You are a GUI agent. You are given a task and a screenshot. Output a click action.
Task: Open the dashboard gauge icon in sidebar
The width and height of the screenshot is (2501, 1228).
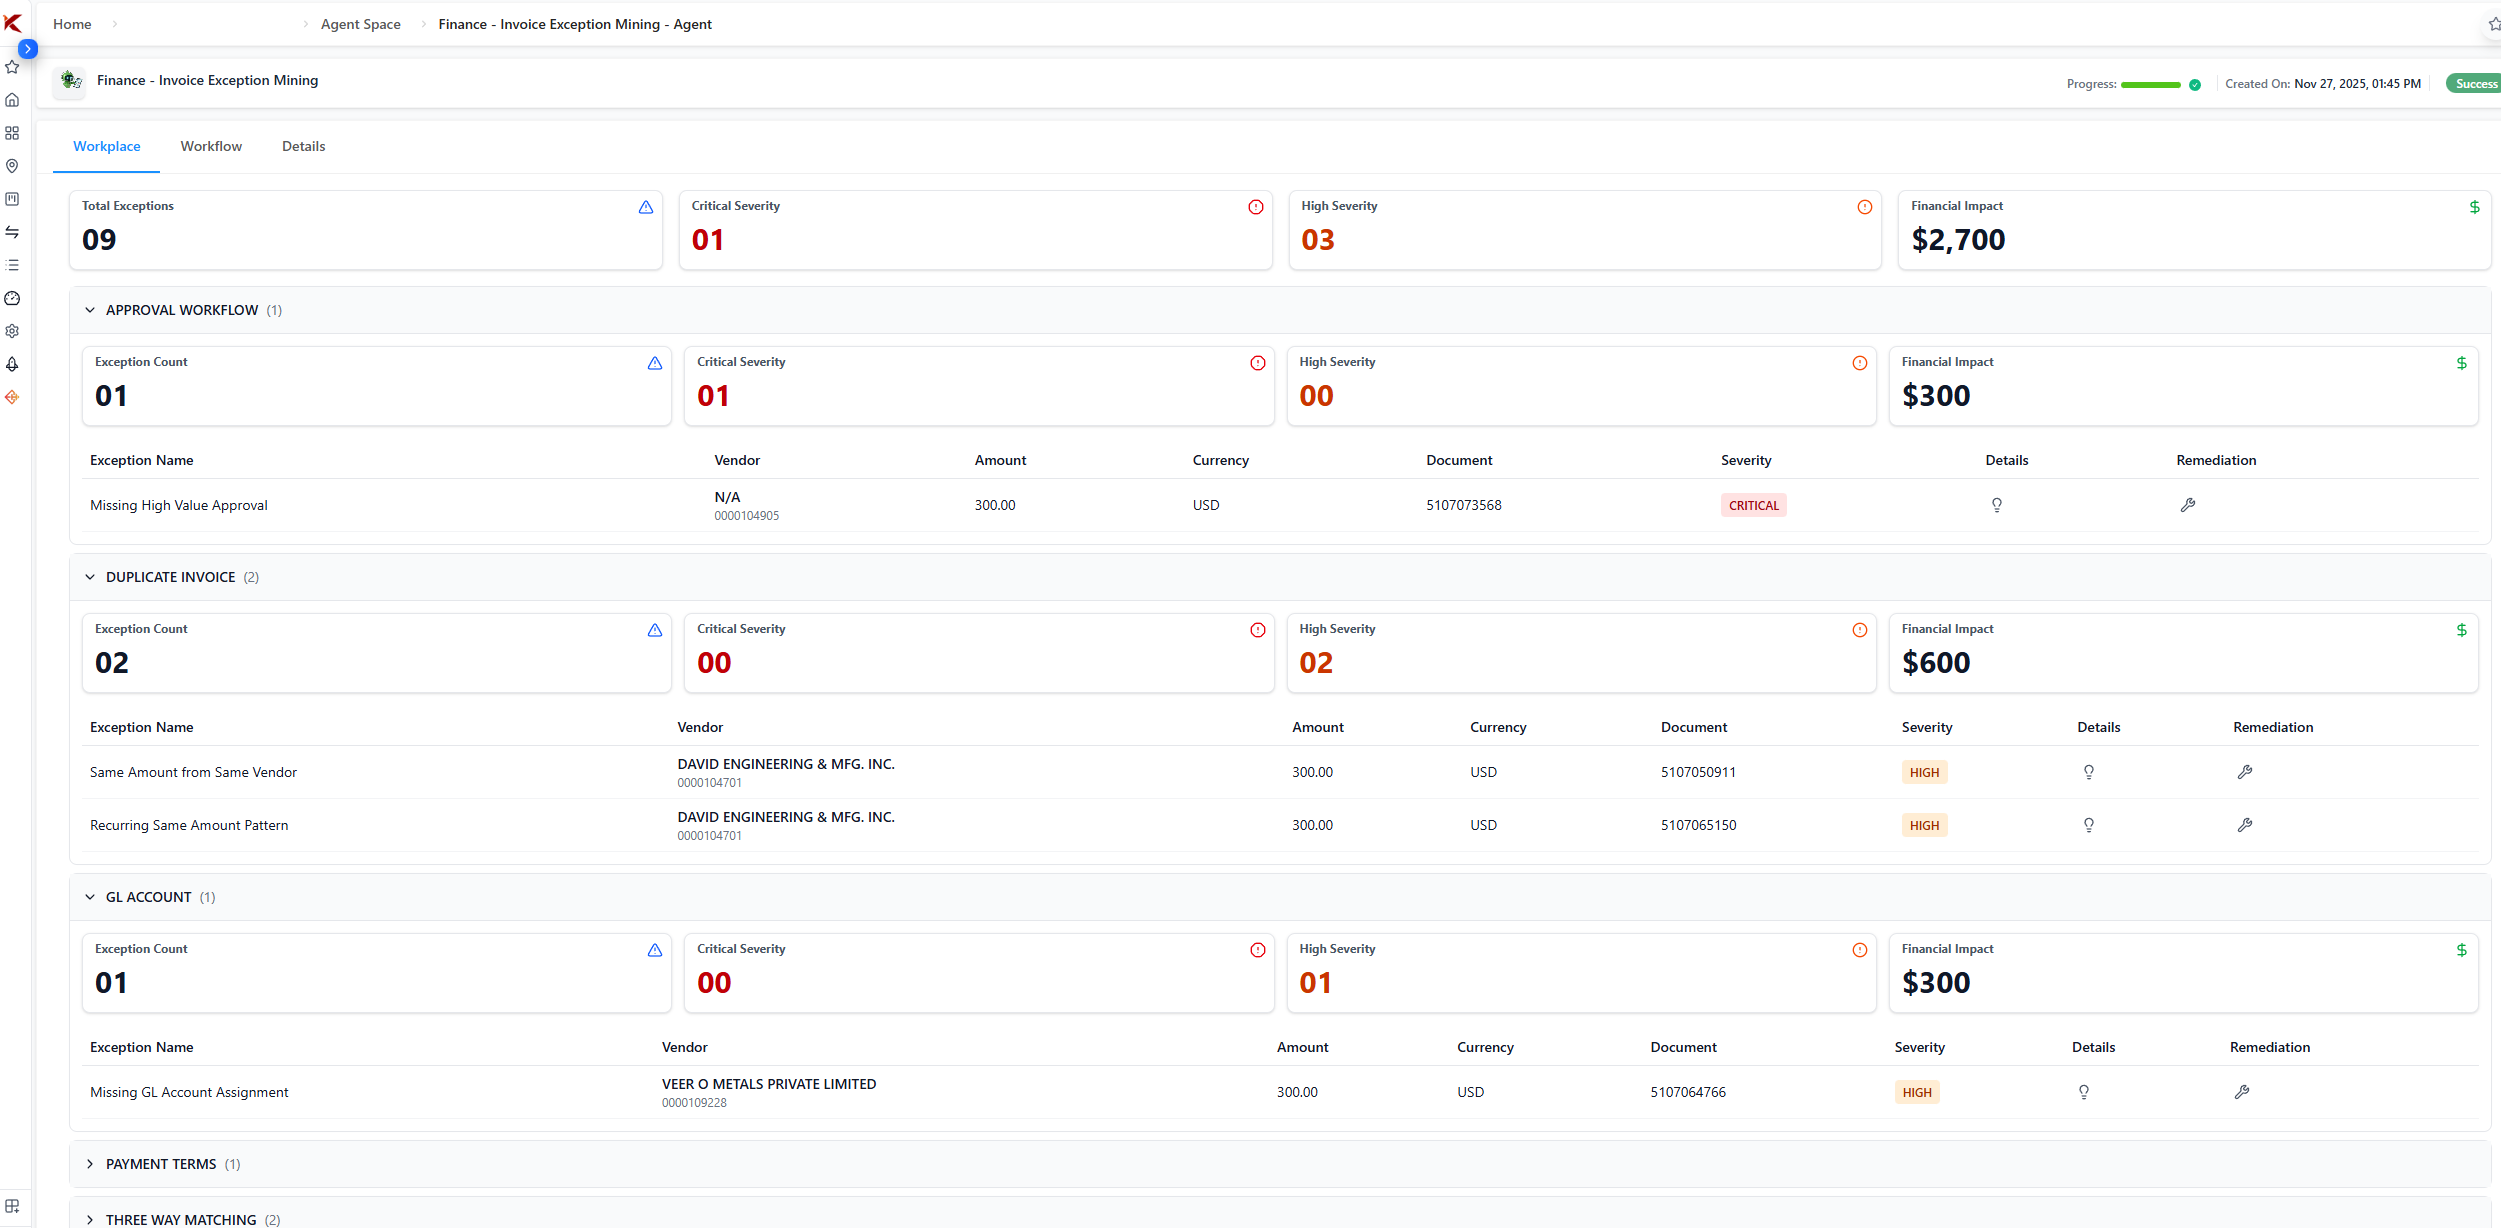[12, 298]
